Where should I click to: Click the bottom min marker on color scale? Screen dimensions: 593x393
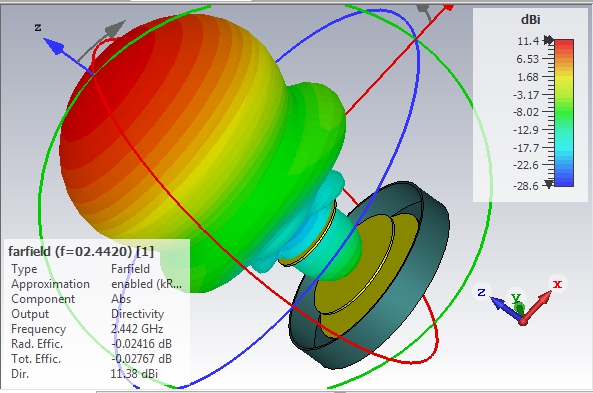pos(549,184)
